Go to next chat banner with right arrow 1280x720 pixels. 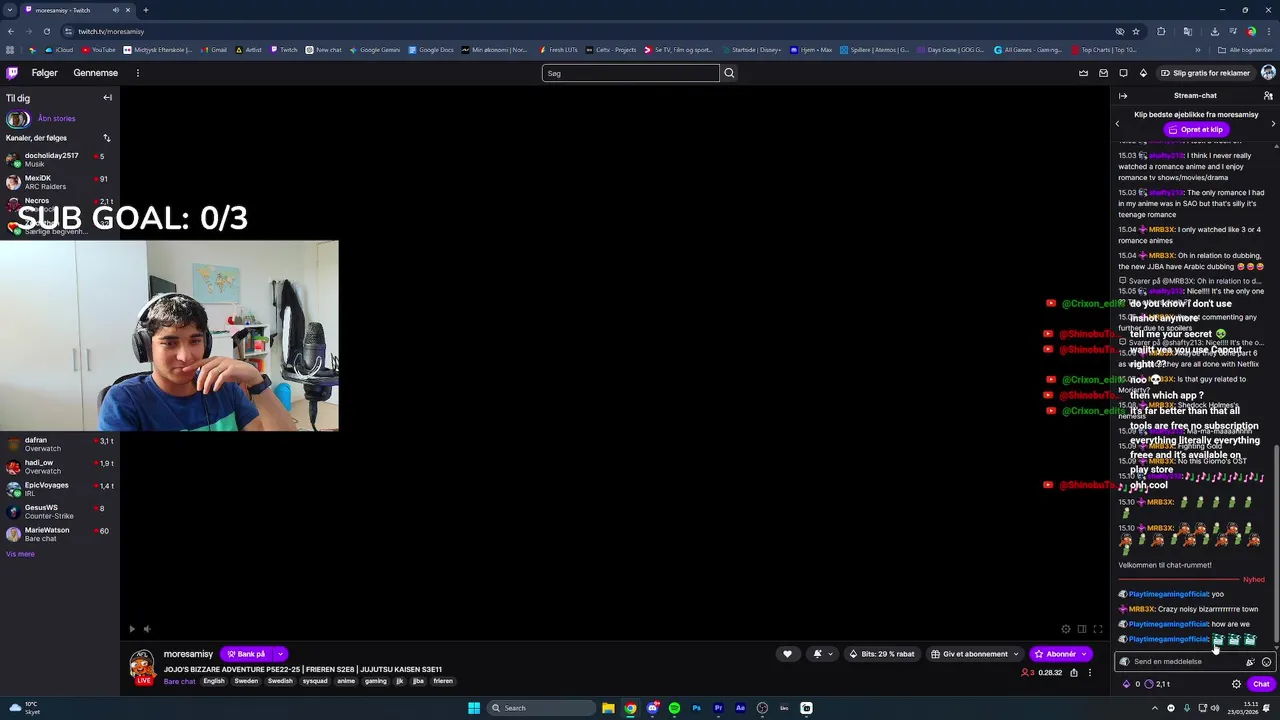point(1273,123)
